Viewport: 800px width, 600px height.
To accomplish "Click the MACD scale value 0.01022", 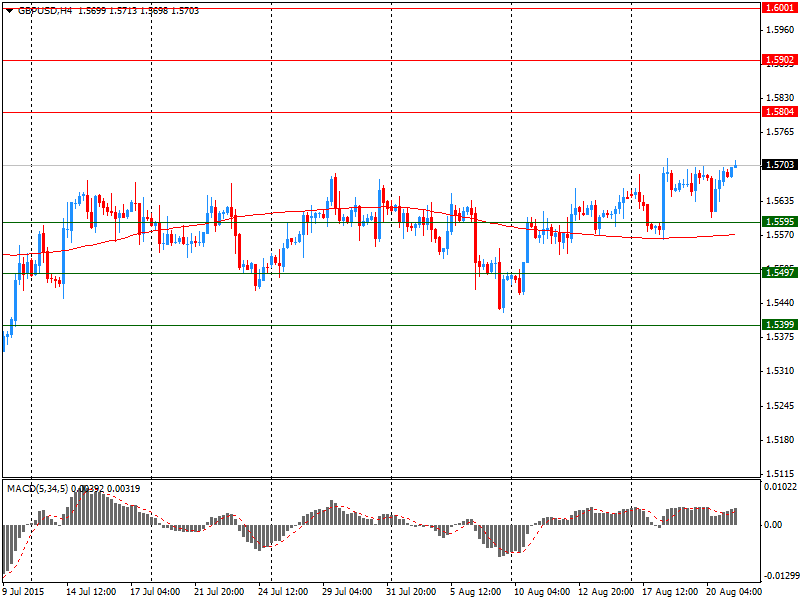I will 781,487.
